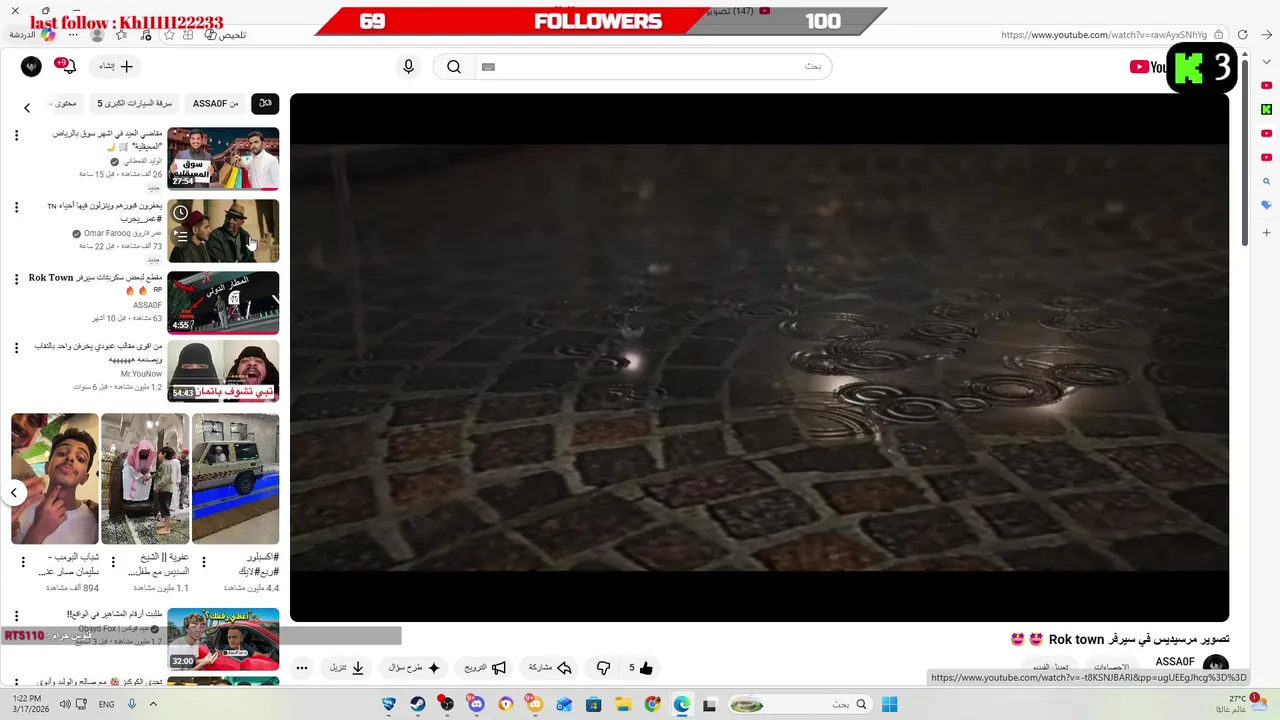Viewport: 1280px width, 720px height.
Task: Click the Windows Start button
Action: click(x=889, y=704)
